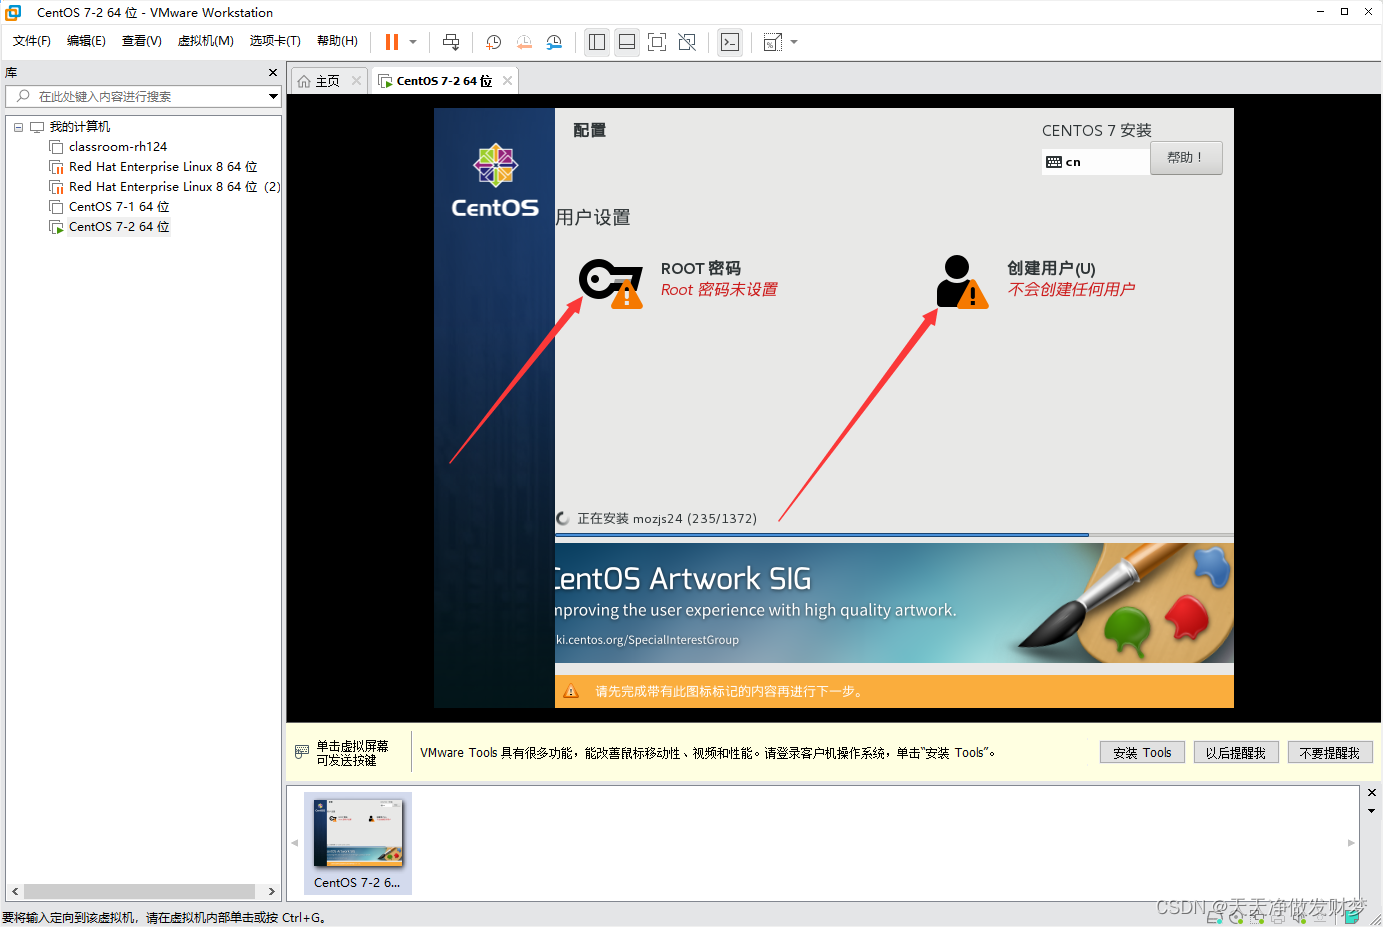The image size is (1383, 927).
Task: Select Red Hat Enterprise Linux 8 64 位 (2)
Action: coord(174,187)
